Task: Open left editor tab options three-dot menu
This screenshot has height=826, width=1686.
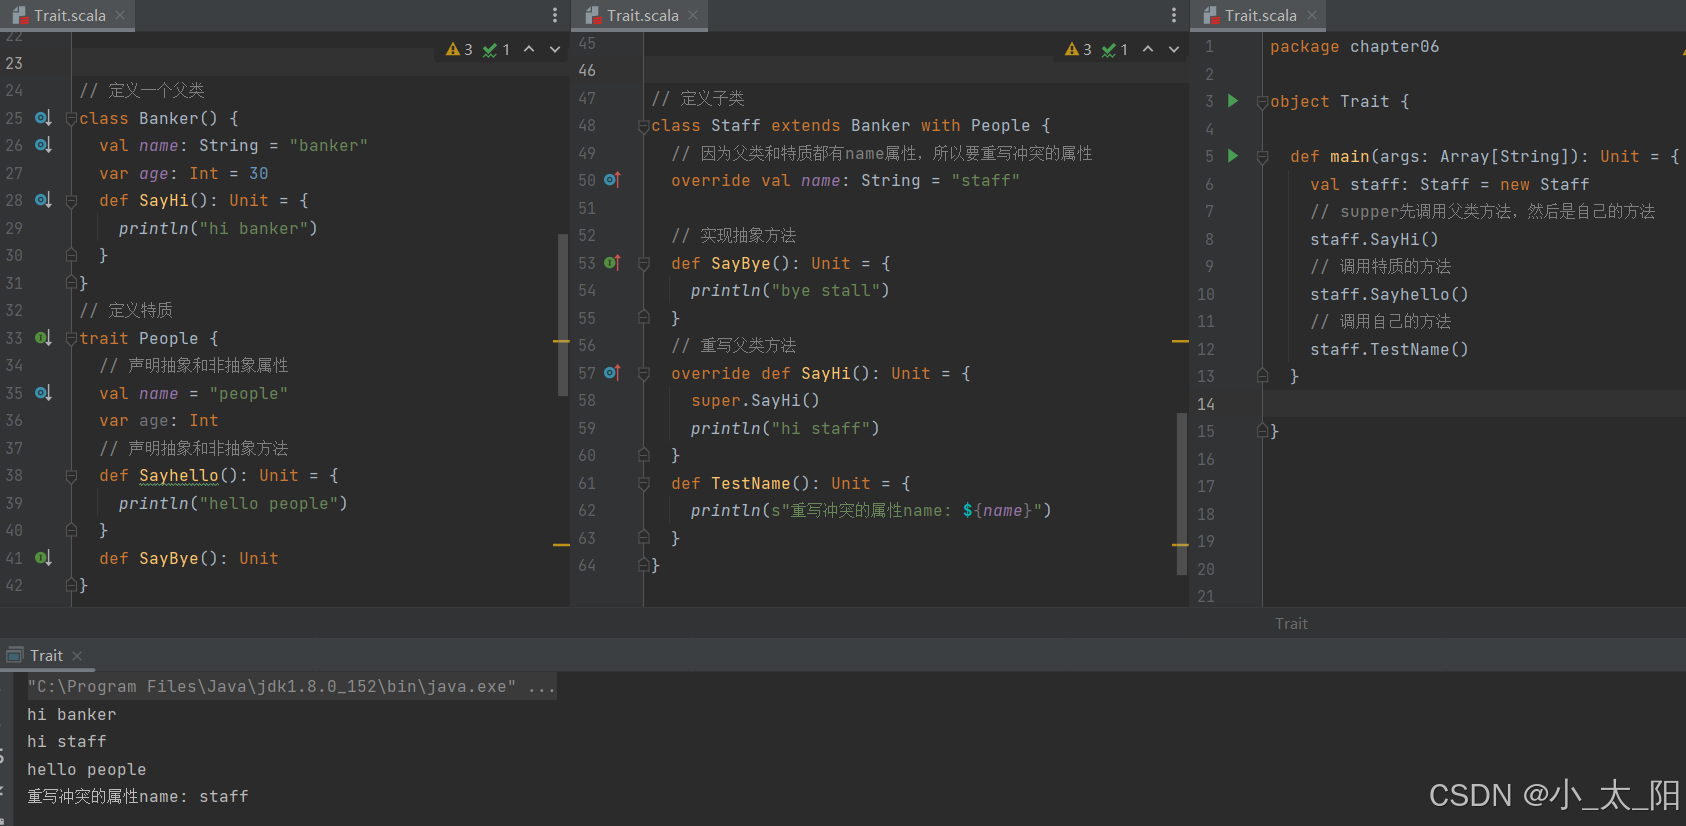Action: (x=555, y=15)
